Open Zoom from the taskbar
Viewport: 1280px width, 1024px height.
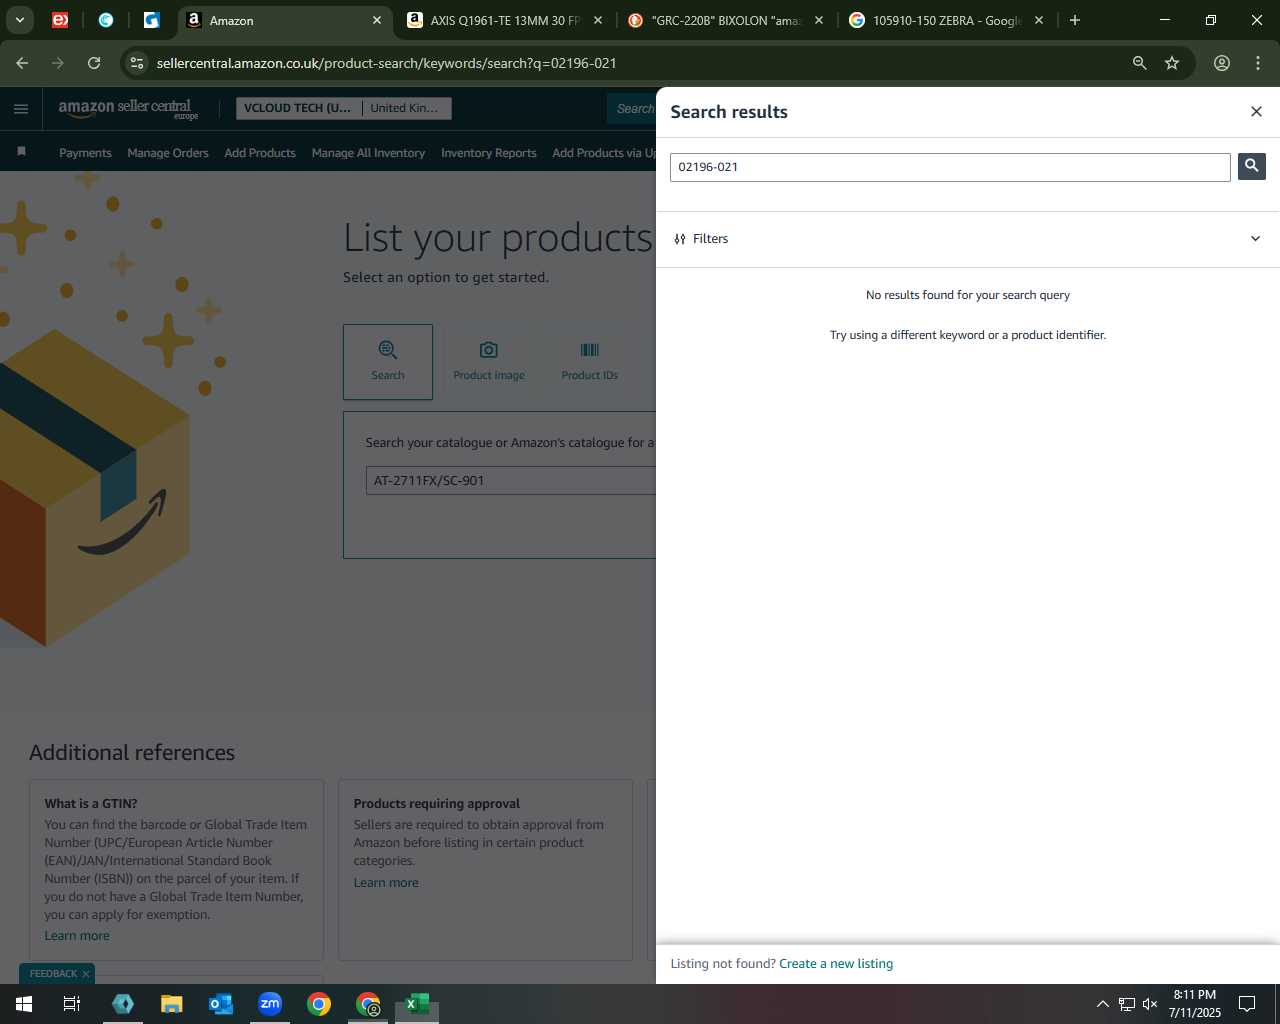[270, 1004]
